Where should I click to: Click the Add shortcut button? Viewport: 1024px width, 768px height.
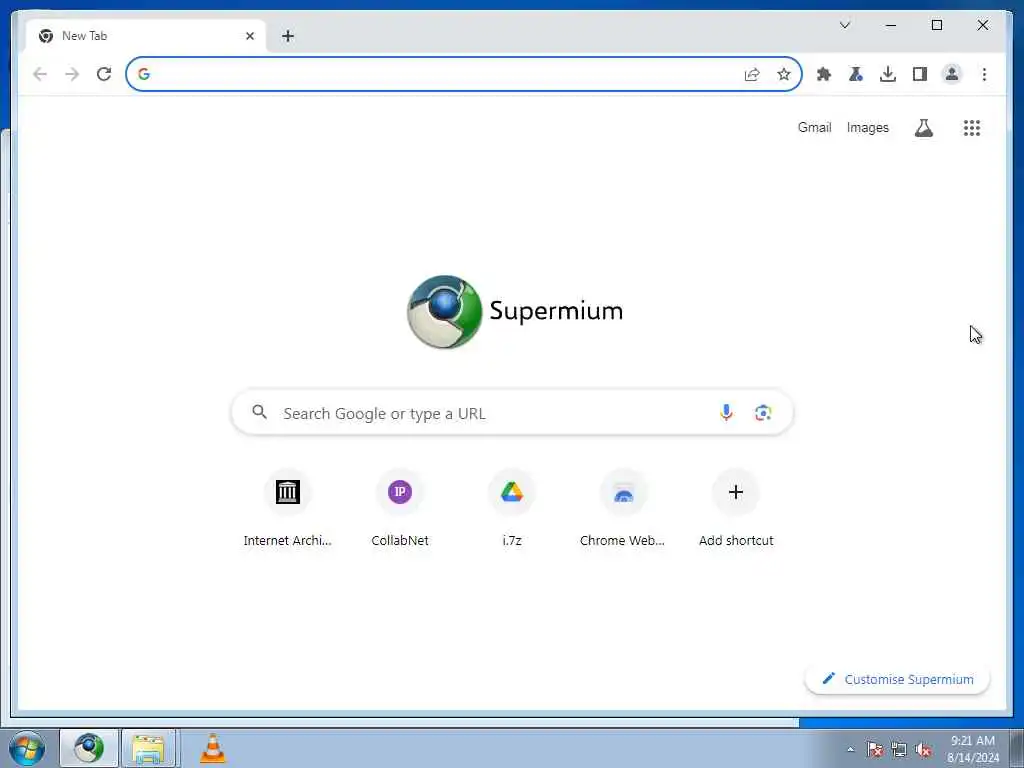pos(736,508)
